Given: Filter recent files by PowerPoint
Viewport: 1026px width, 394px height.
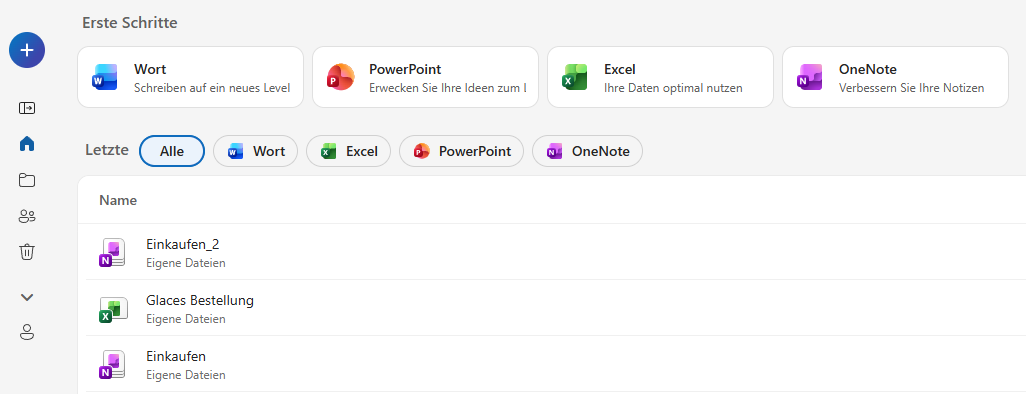Looking at the screenshot, I should point(462,151).
